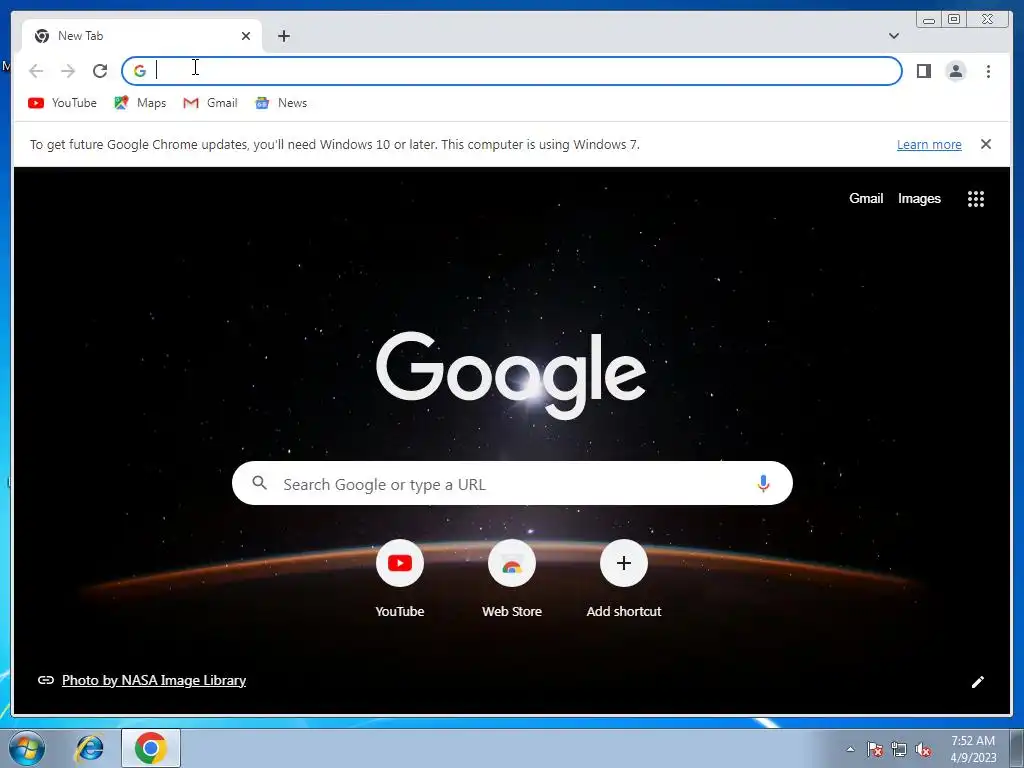Follow the Learn more link
1024x768 pixels.
[929, 144]
